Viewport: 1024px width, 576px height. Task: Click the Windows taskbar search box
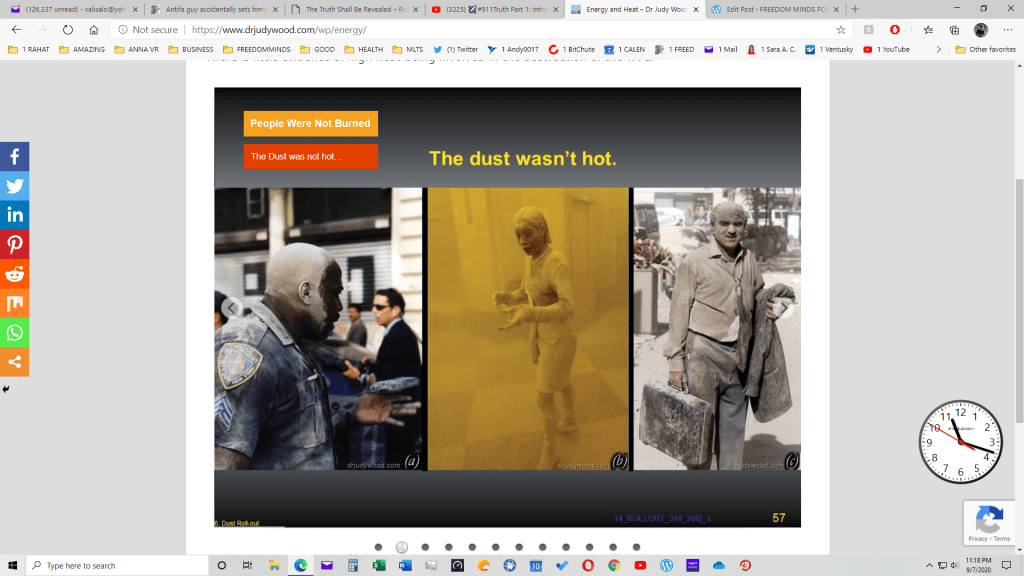click(x=115, y=565)
